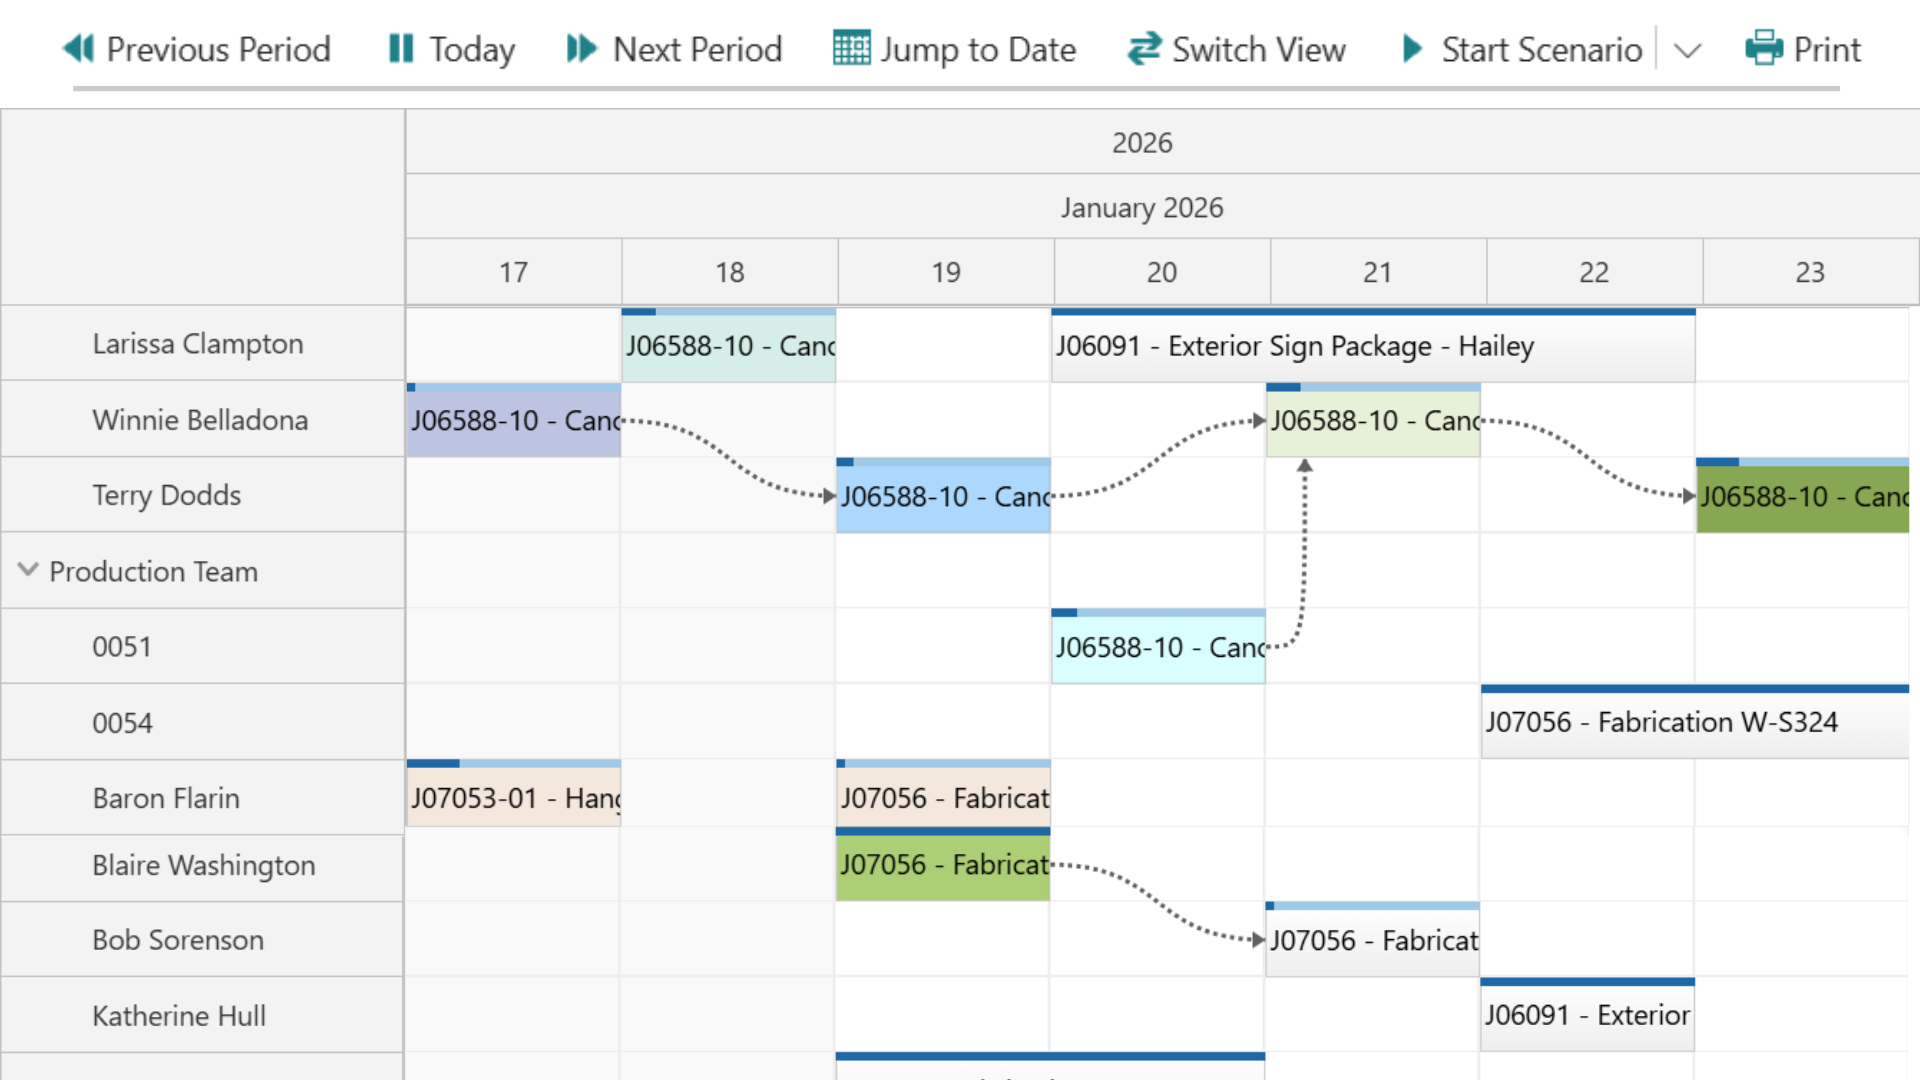Select the J06091 Exterior Sign Package bar
The image size is (1920, 1080).
[1372, 347]
